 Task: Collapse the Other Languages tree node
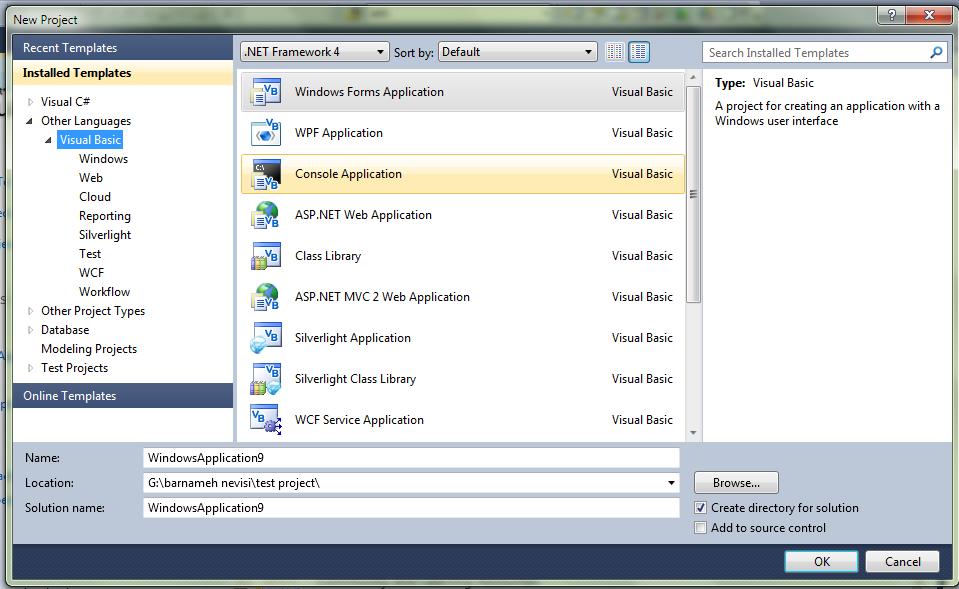click(x=29, y=121)
